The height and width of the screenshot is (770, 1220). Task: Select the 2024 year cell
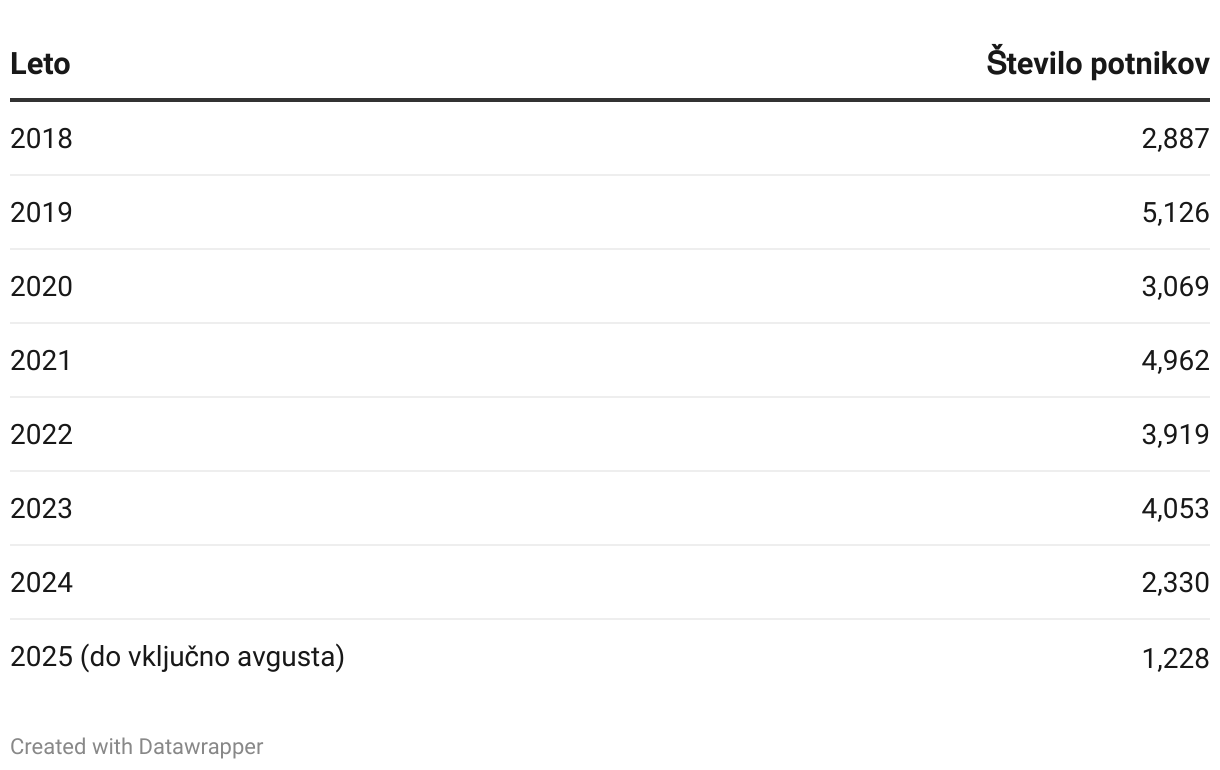pyautogui.click(x=41, y=582)
